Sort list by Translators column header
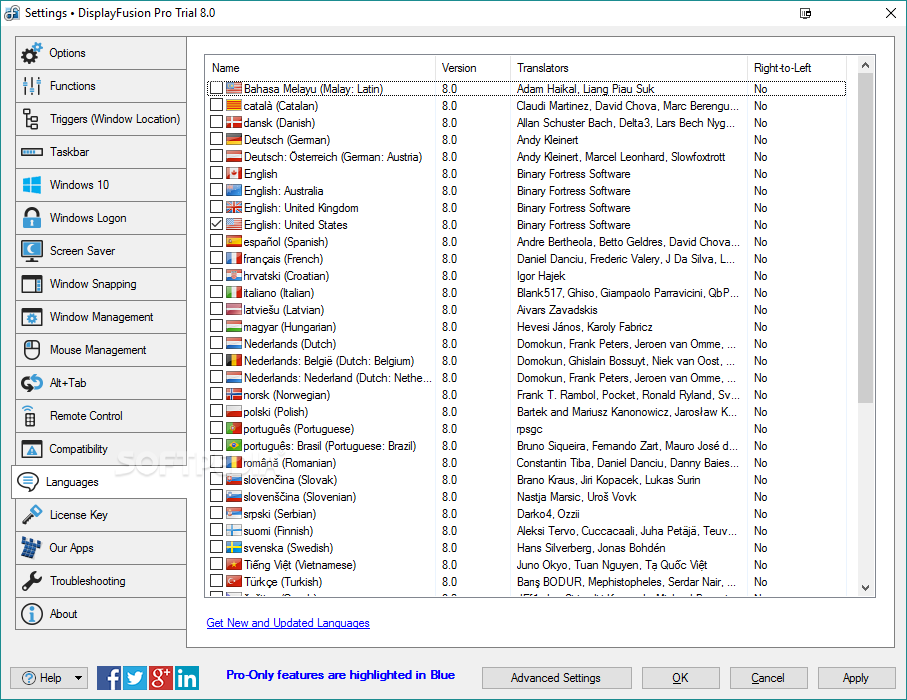 pyautogui.click(x=629, y=68)
